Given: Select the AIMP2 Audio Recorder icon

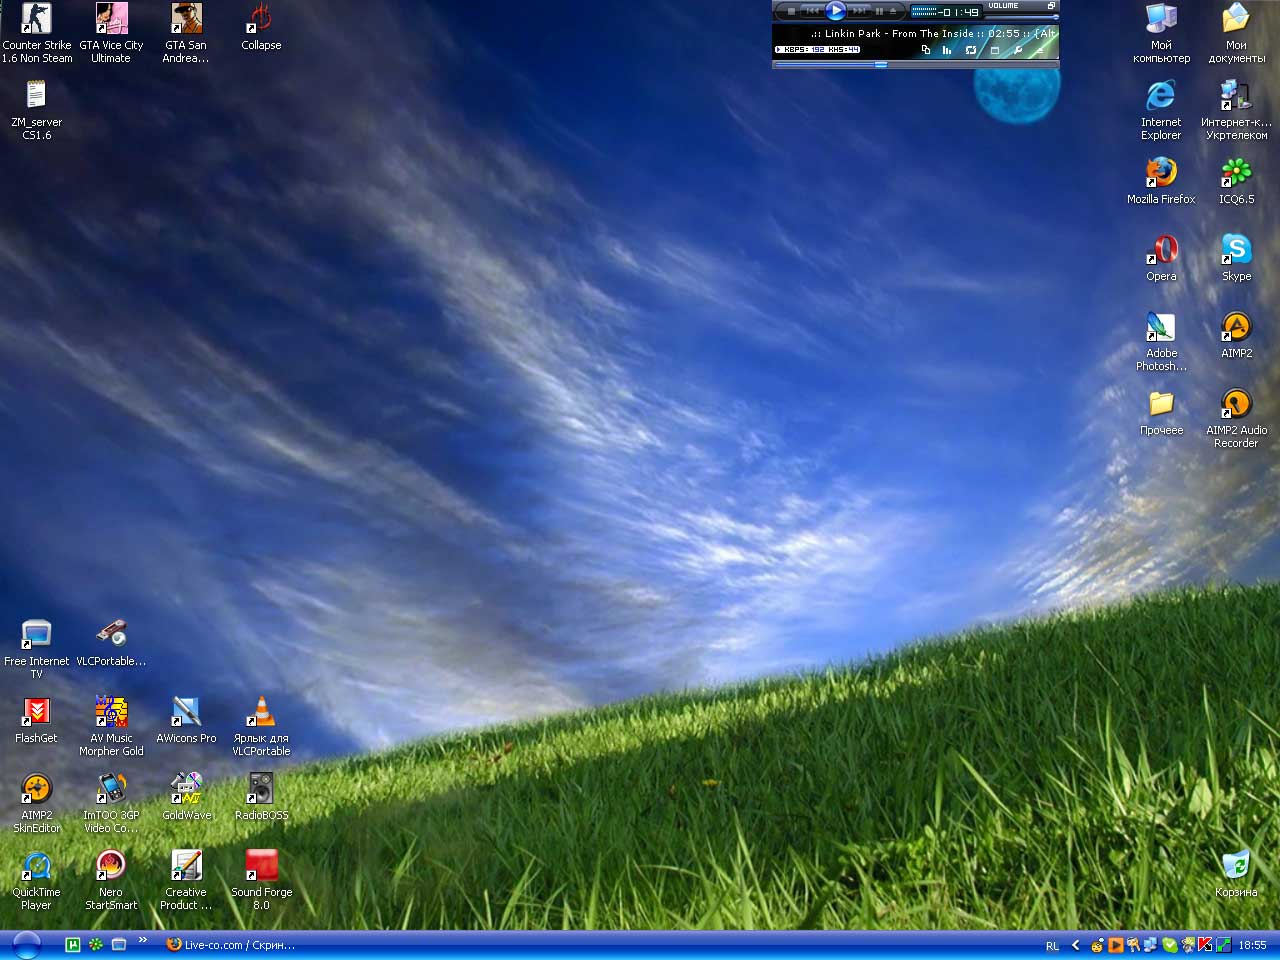Looking at the screenshot, I should point(1236,404).
